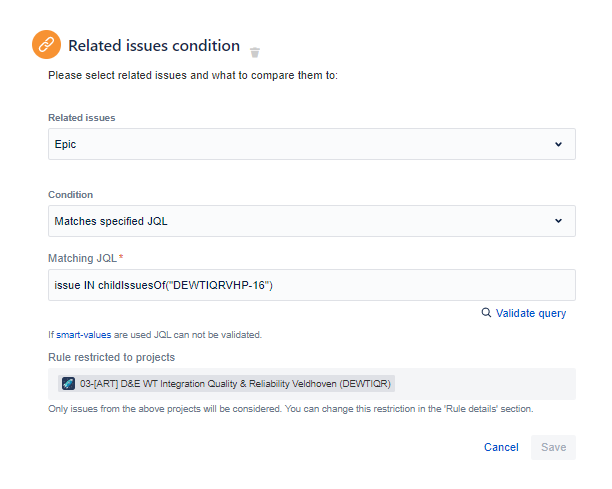Click the orange link condition icon
This screenshot has width=612, height=489.
(46, 46)
